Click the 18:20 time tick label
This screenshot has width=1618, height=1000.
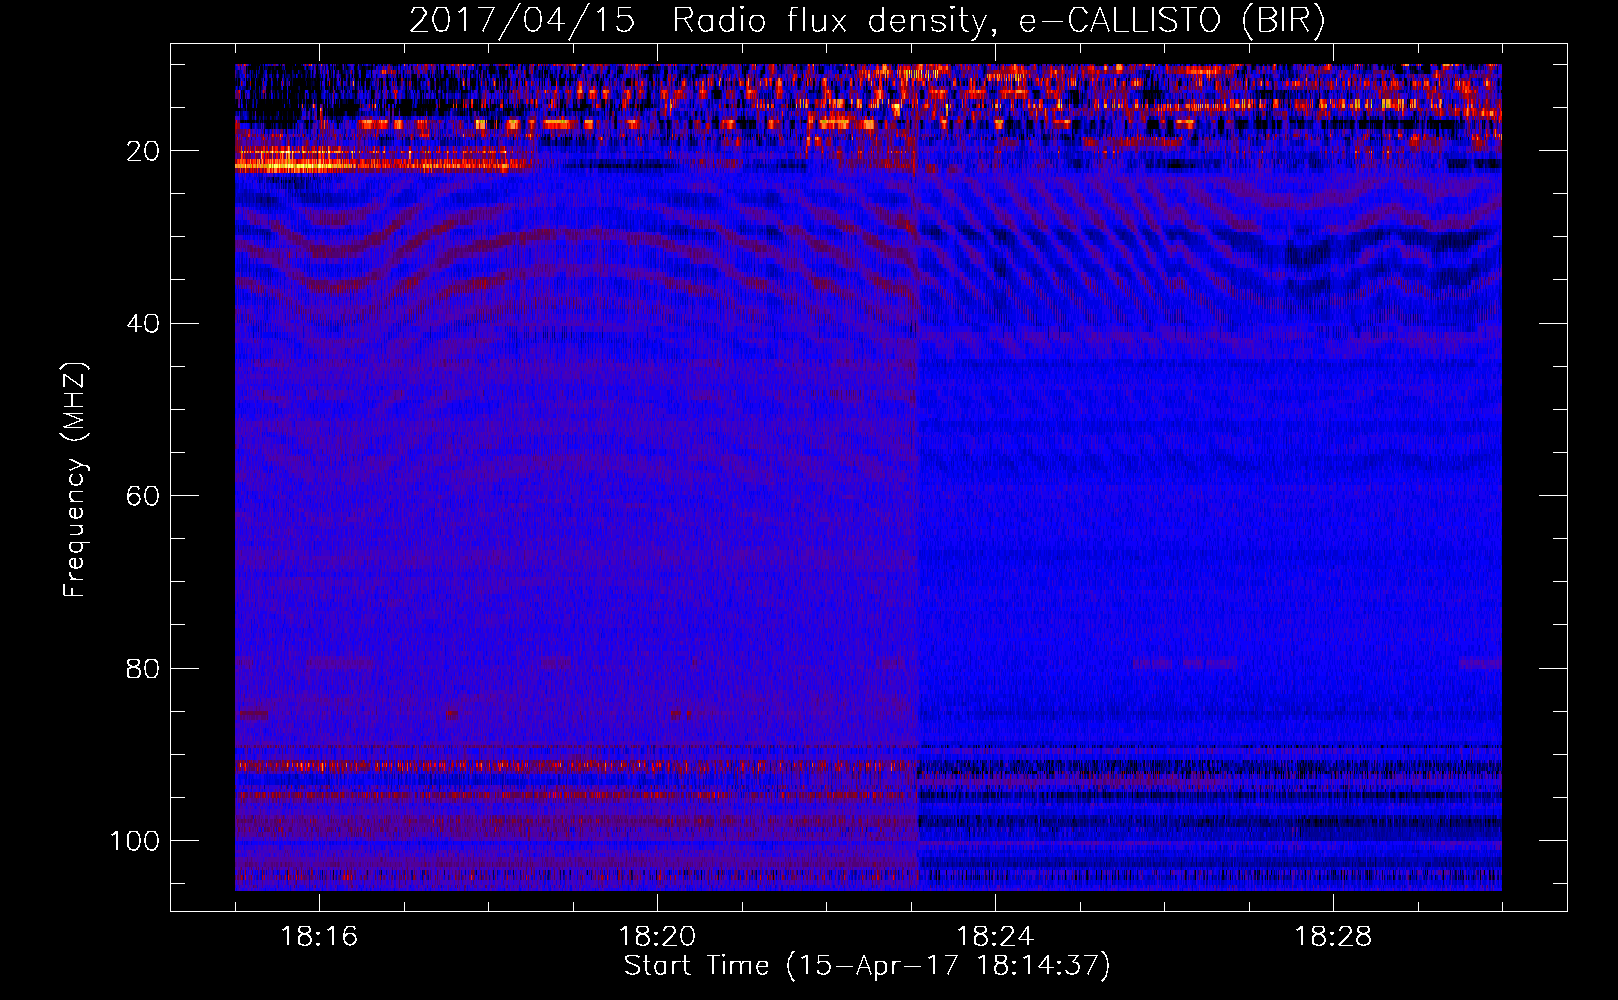[657, 937]
